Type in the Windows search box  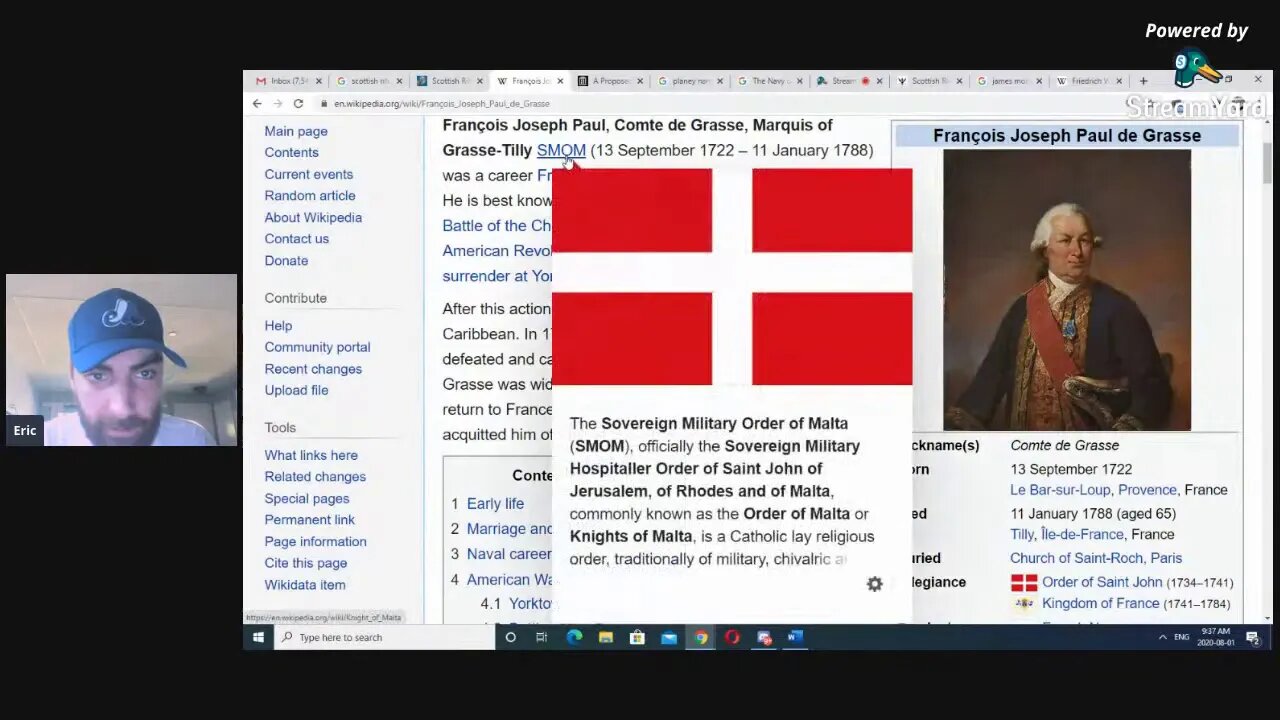pos(385,637)
